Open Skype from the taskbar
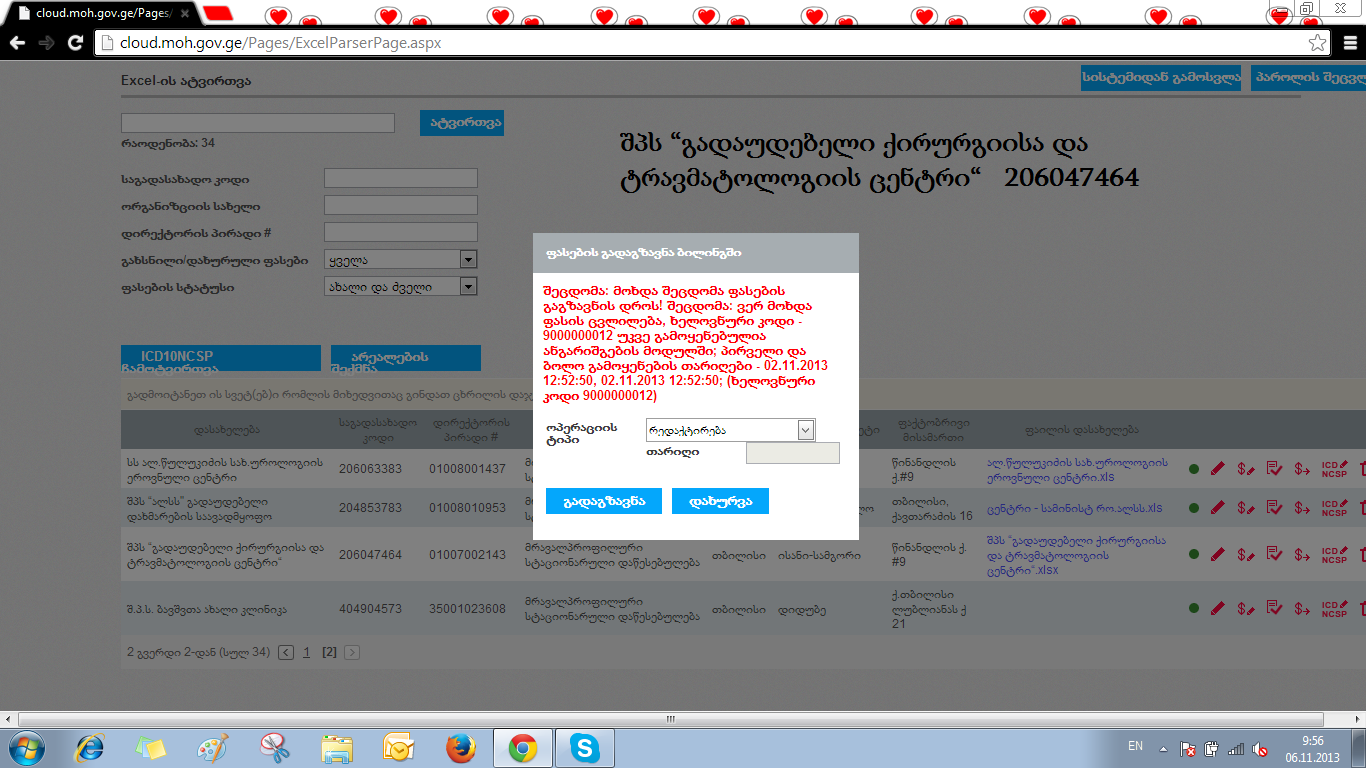Image resolution: width=1366 pixels, height=768 pixels. [585, 748]
